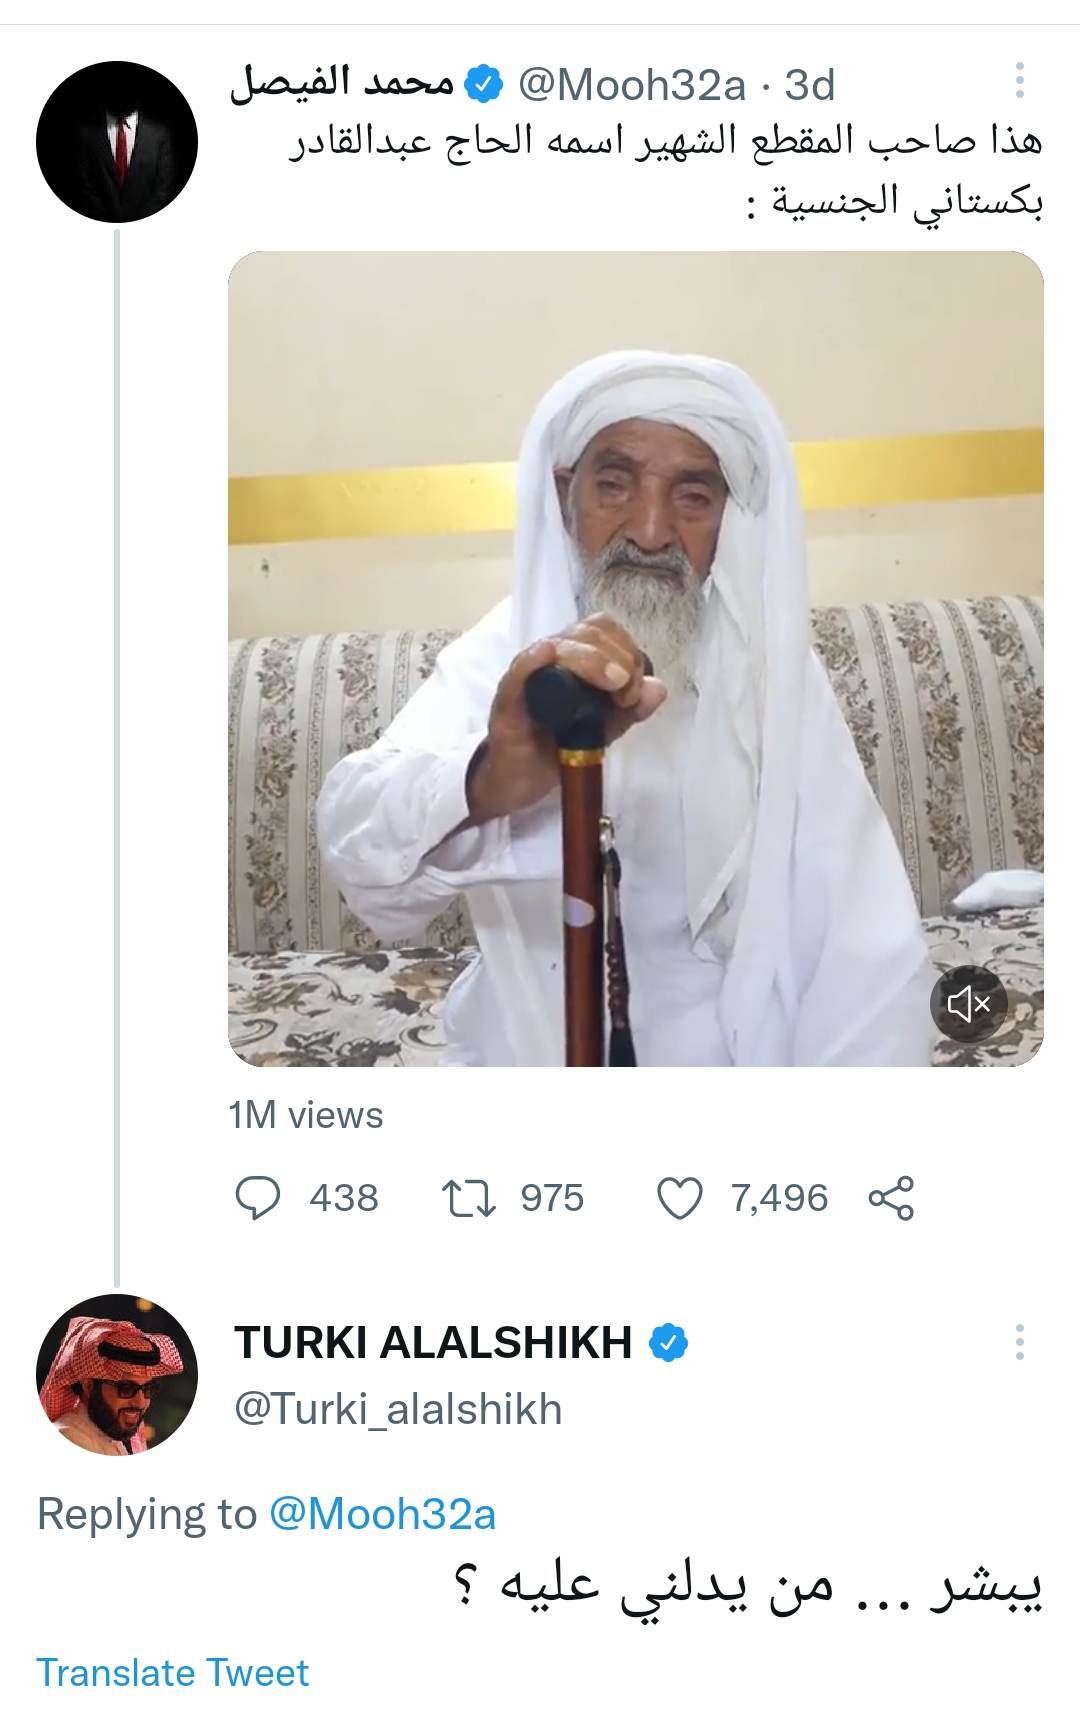
Task: Tap the share icon beside the like count
Action: pyautogui.click(x=892, y=1198)
